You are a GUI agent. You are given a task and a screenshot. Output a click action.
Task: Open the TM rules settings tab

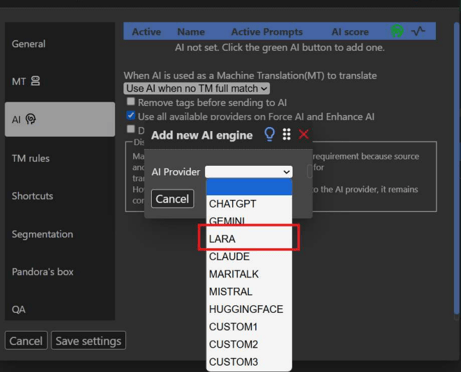point(60,158)
